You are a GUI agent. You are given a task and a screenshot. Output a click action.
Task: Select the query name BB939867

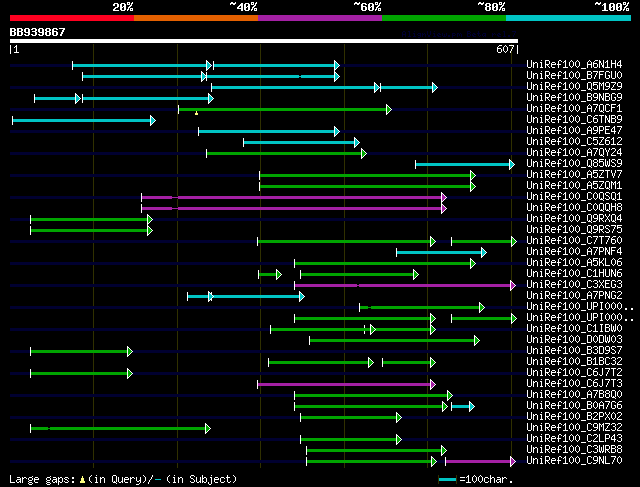coord(38,32)
